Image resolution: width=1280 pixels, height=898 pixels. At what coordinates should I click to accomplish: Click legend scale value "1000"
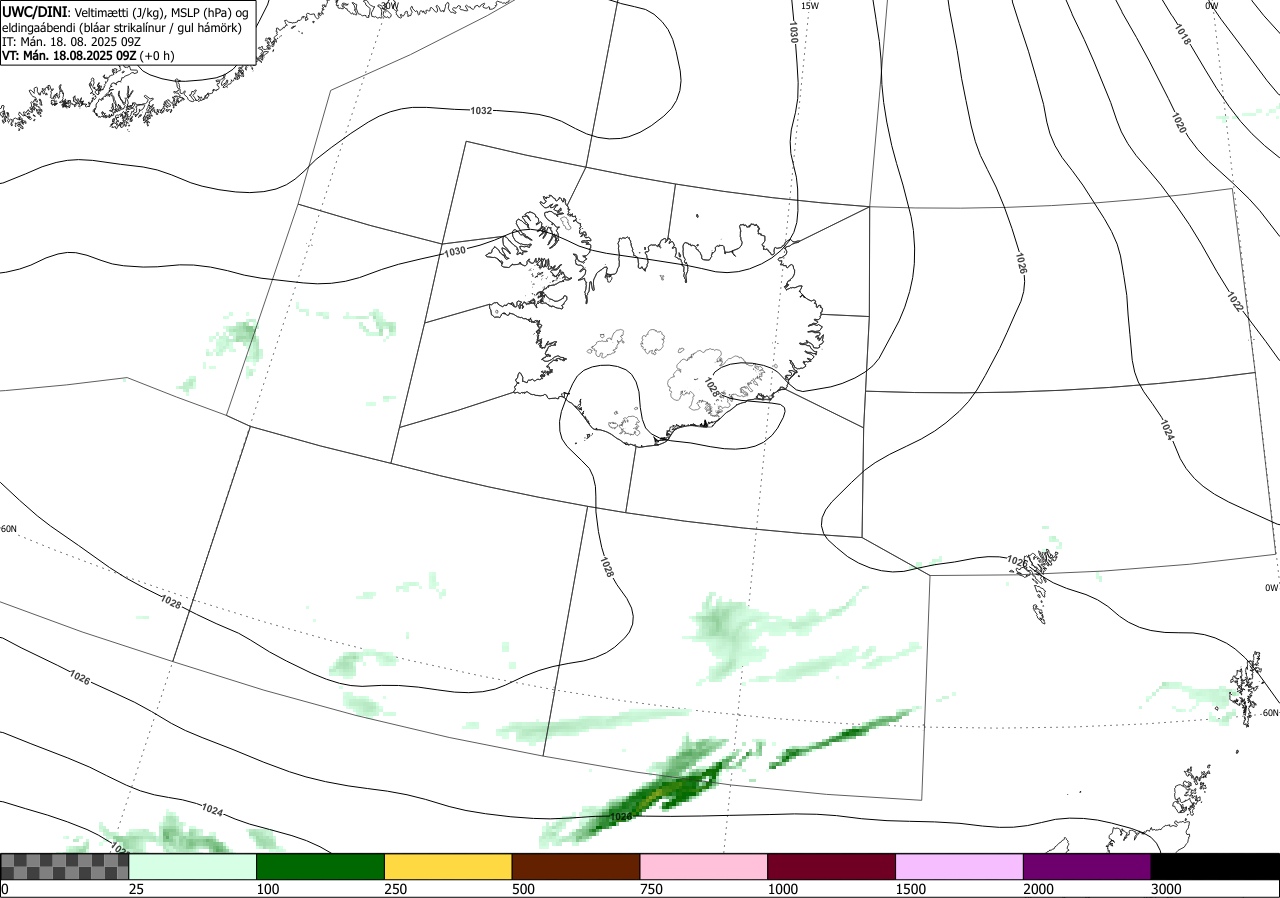(782, 889)
